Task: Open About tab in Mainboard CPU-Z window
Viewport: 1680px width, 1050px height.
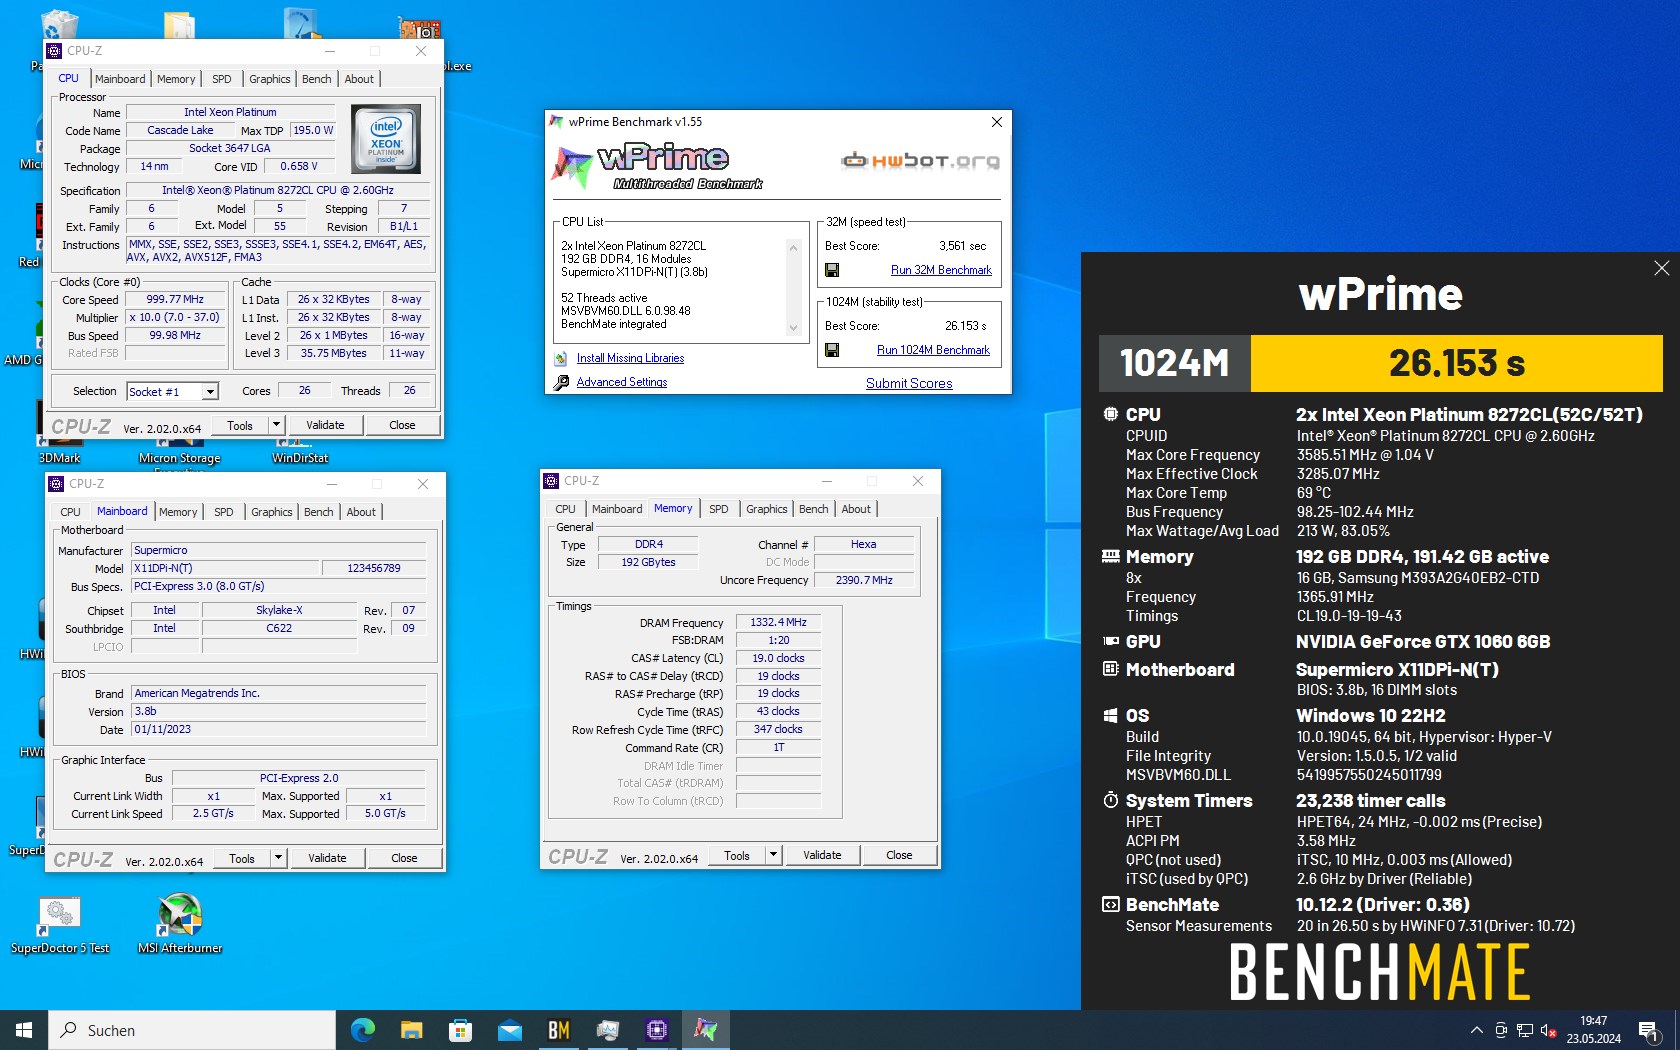Action: (361, 512)
